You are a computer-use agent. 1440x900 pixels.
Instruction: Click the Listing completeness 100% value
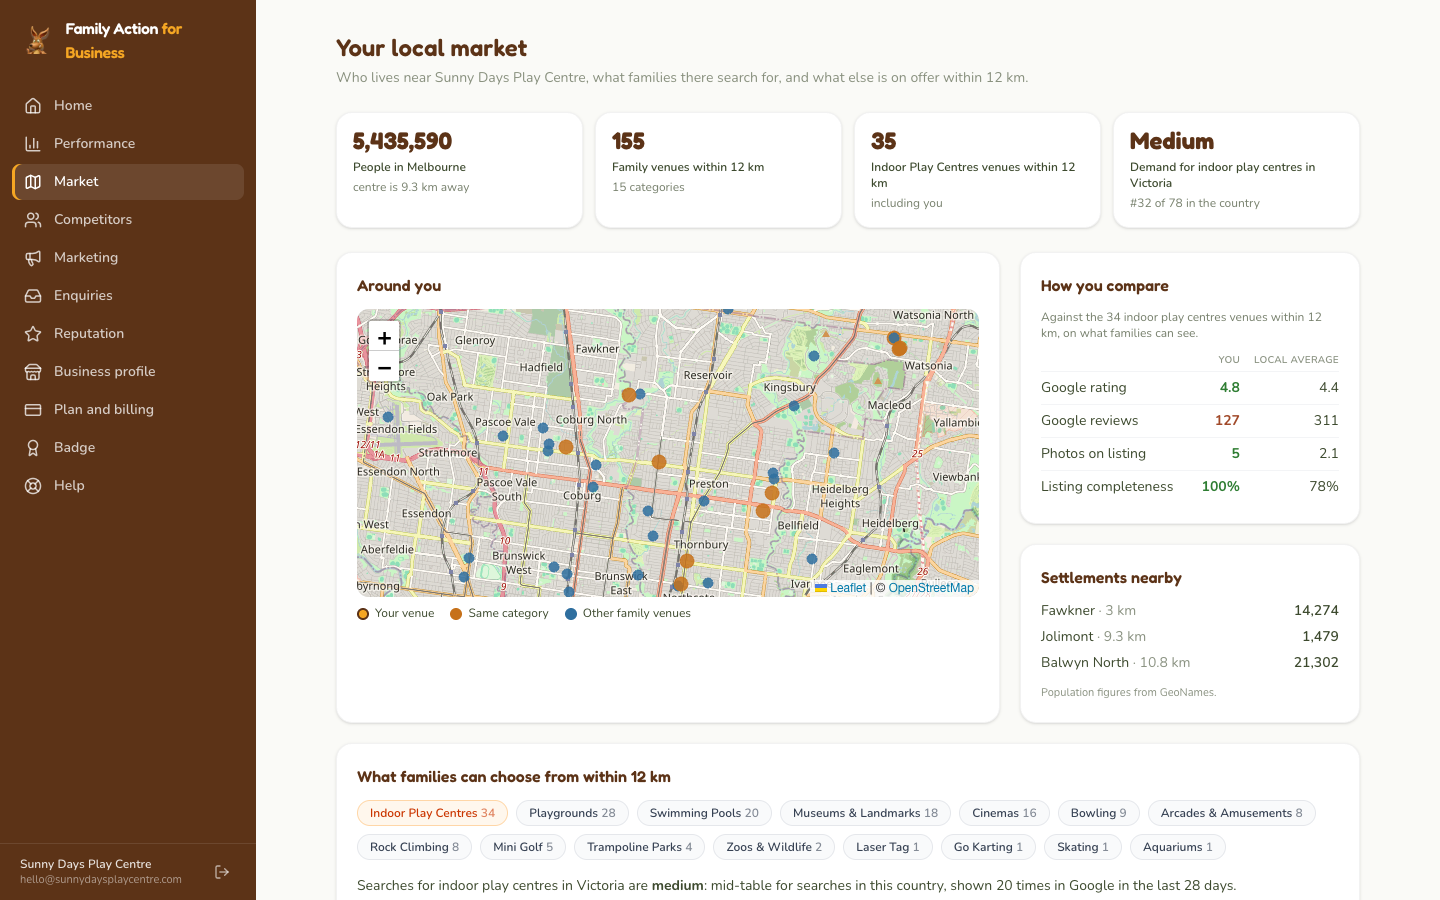1220,487
